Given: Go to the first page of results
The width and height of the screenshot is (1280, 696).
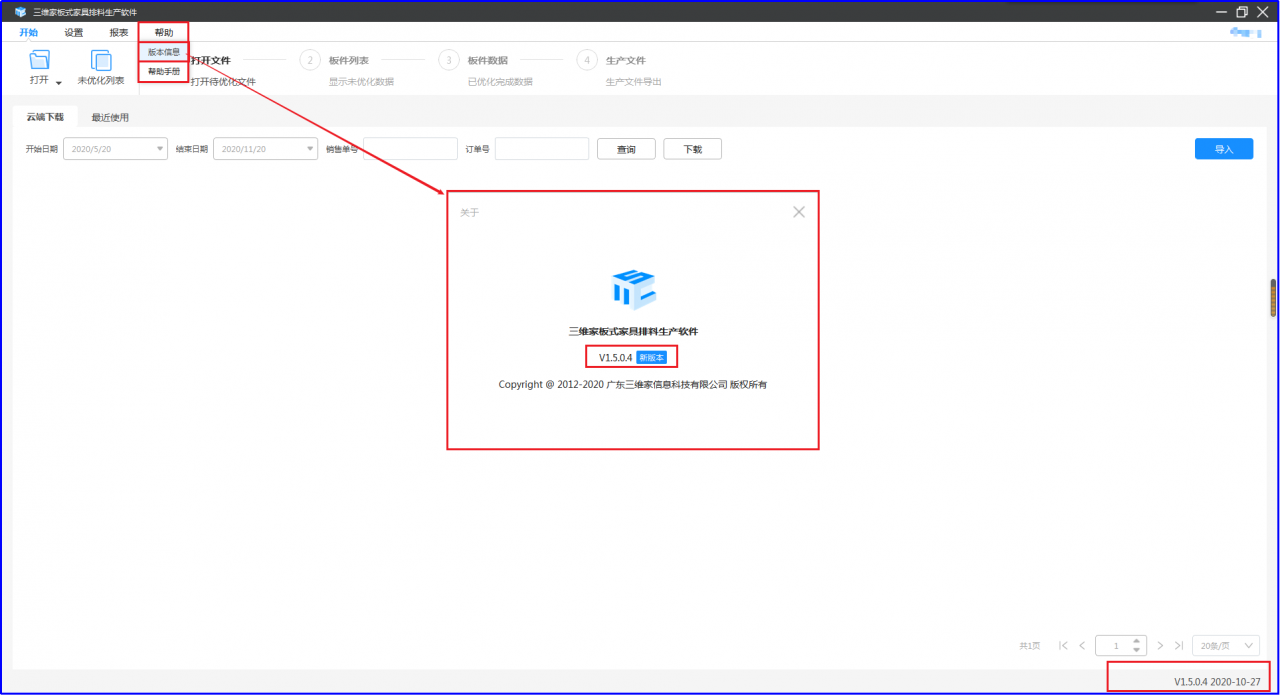Looking at the screenshot, I should pos(1063,646).
